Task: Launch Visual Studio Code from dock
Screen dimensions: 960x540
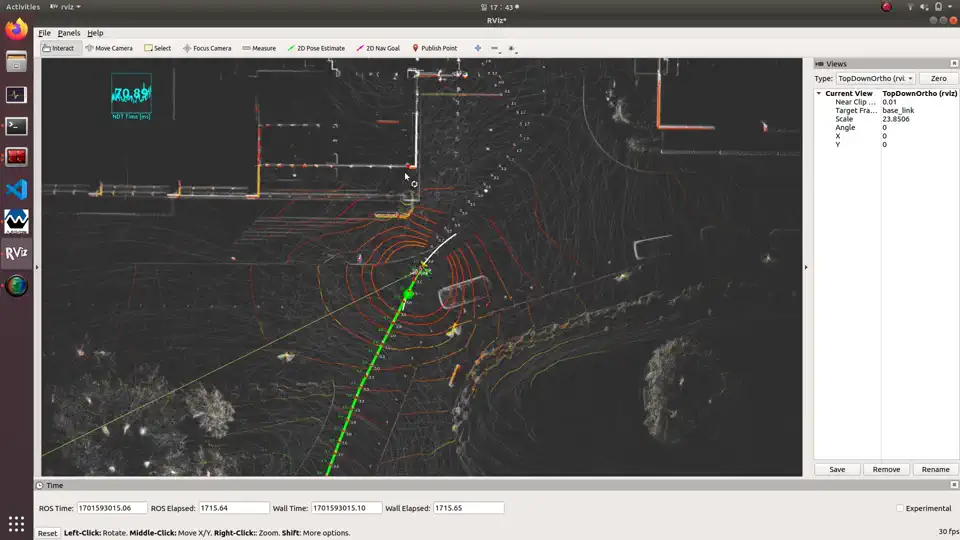Action: pyautogui.click(x=17, y=189)
